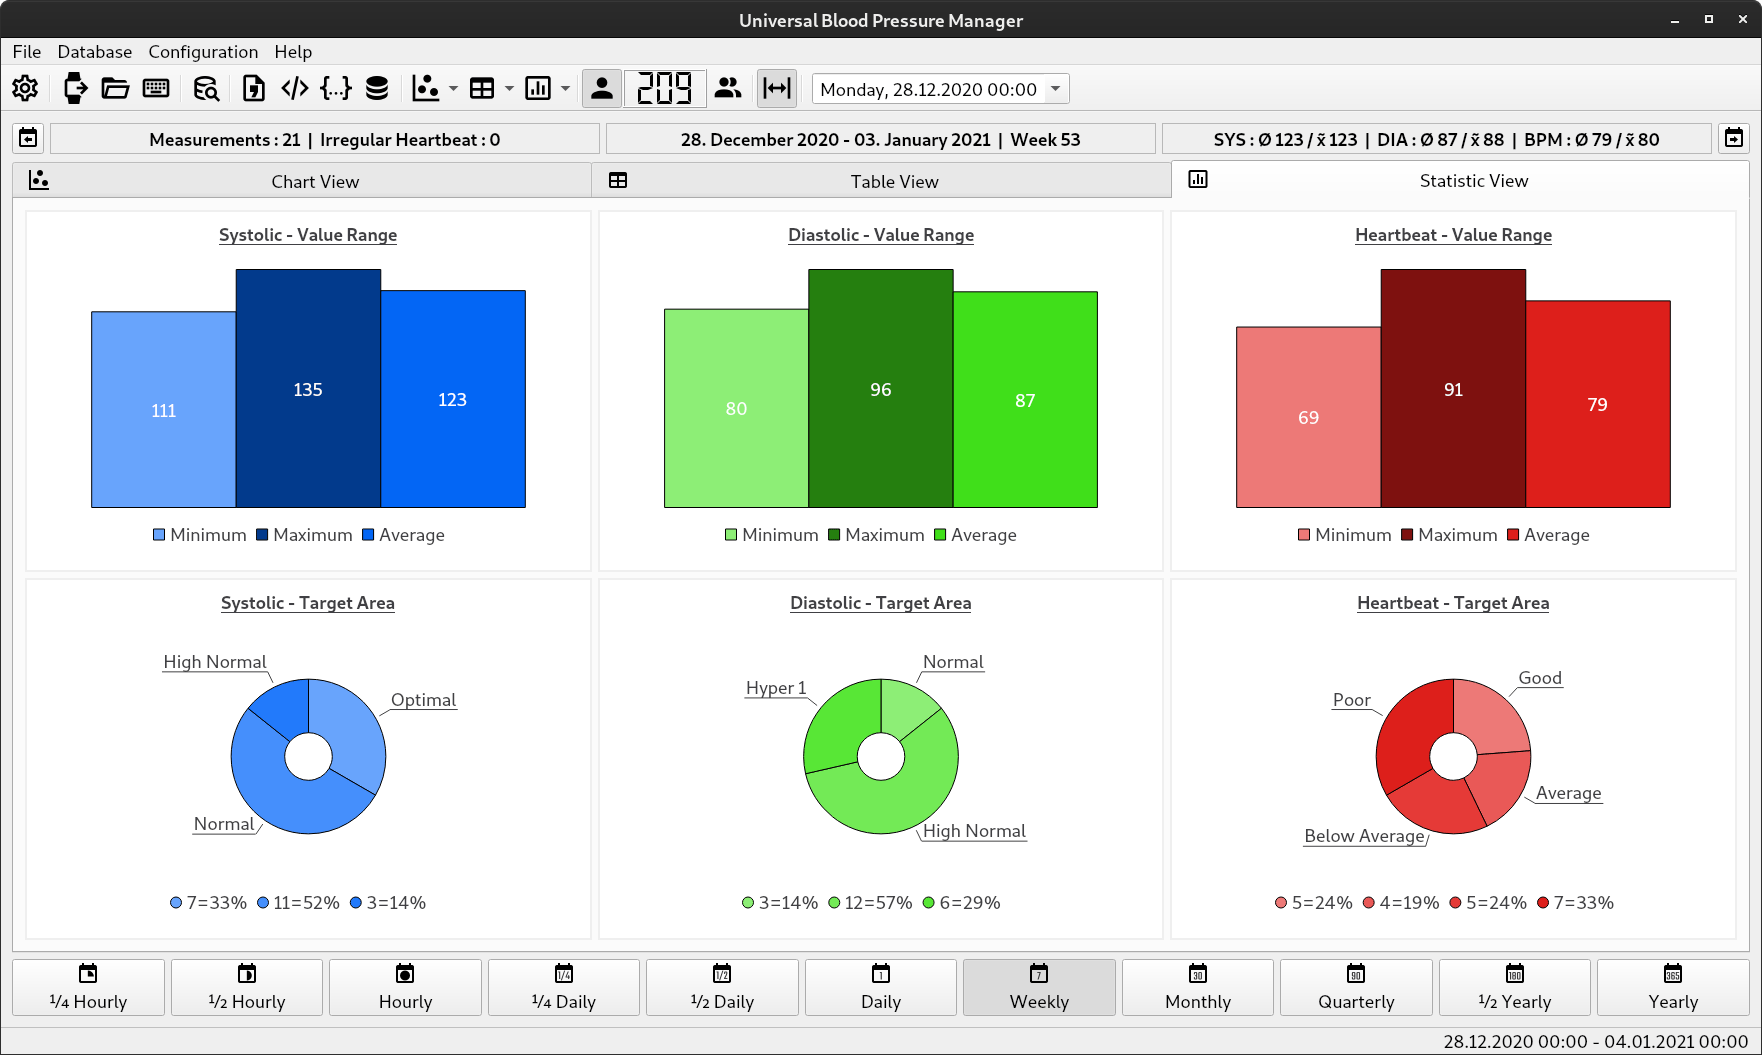Select the ½ Daily period button

[722, 987]
